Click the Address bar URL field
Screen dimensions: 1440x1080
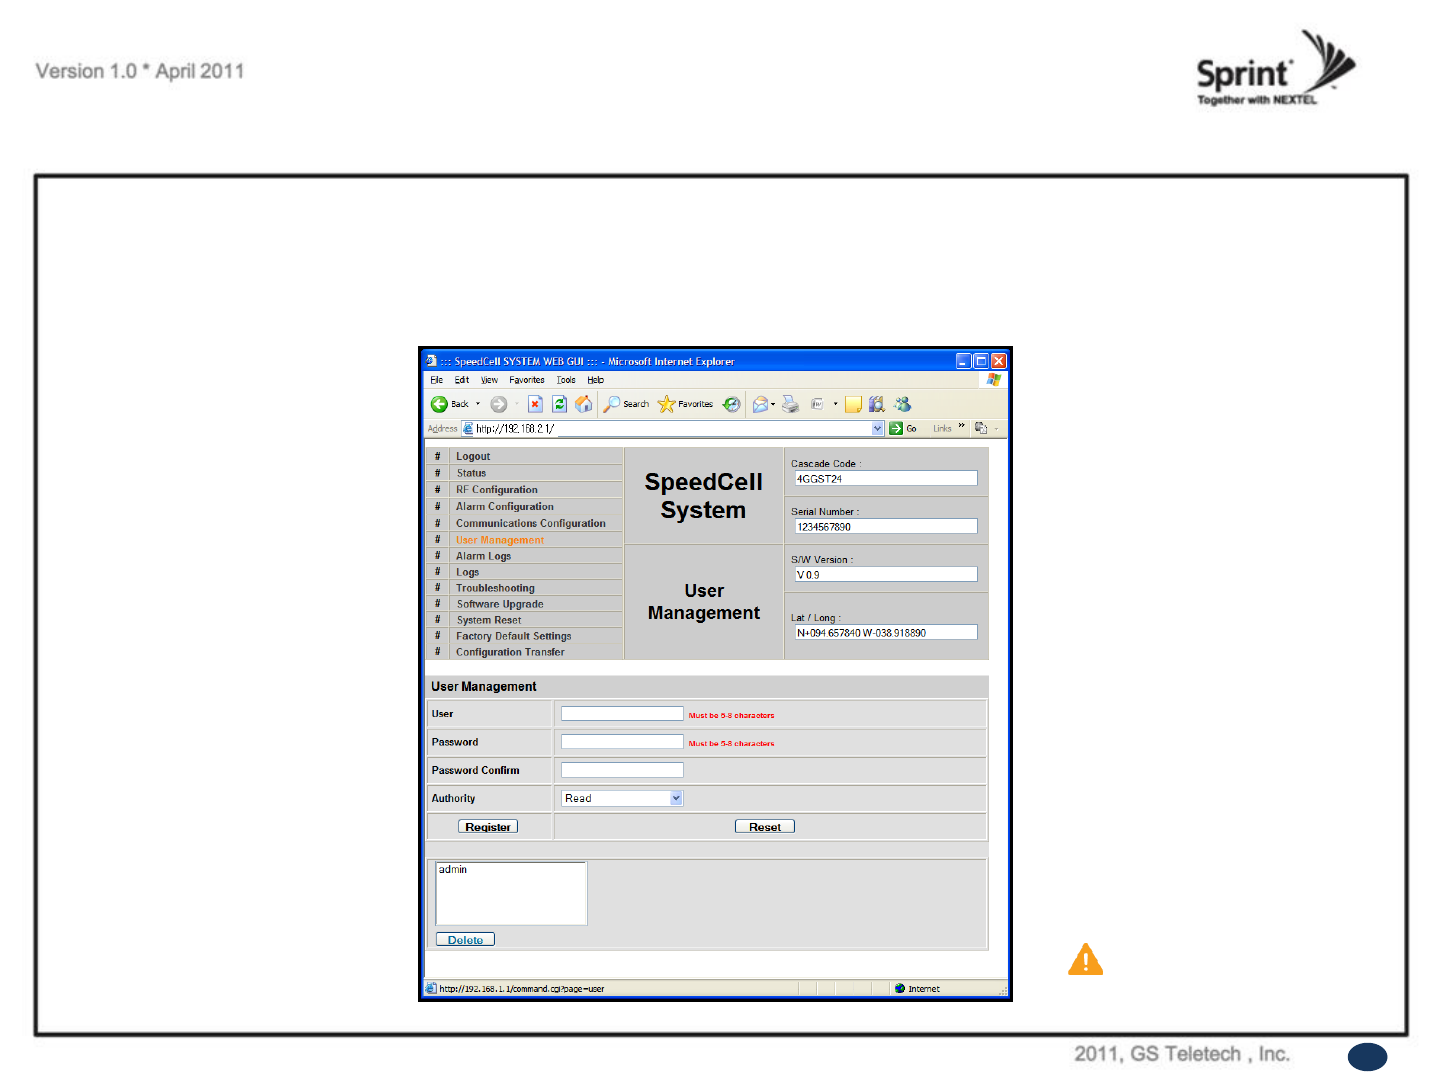click(x=672, y=428)
